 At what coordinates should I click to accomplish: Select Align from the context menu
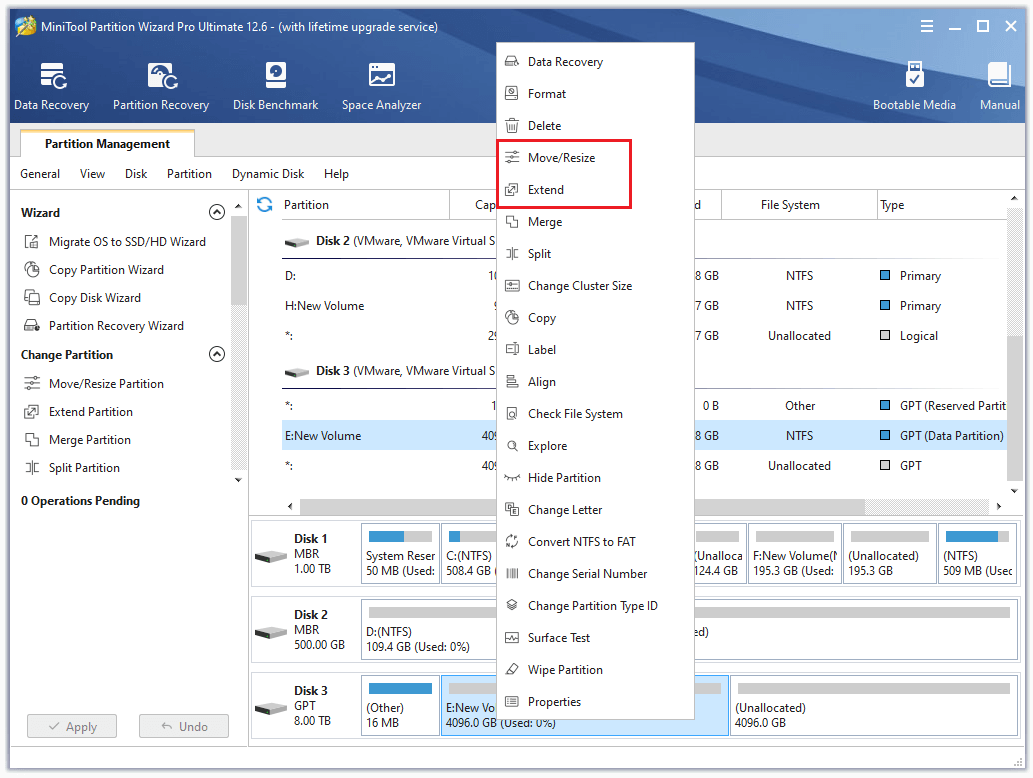[x=595, y=382]
